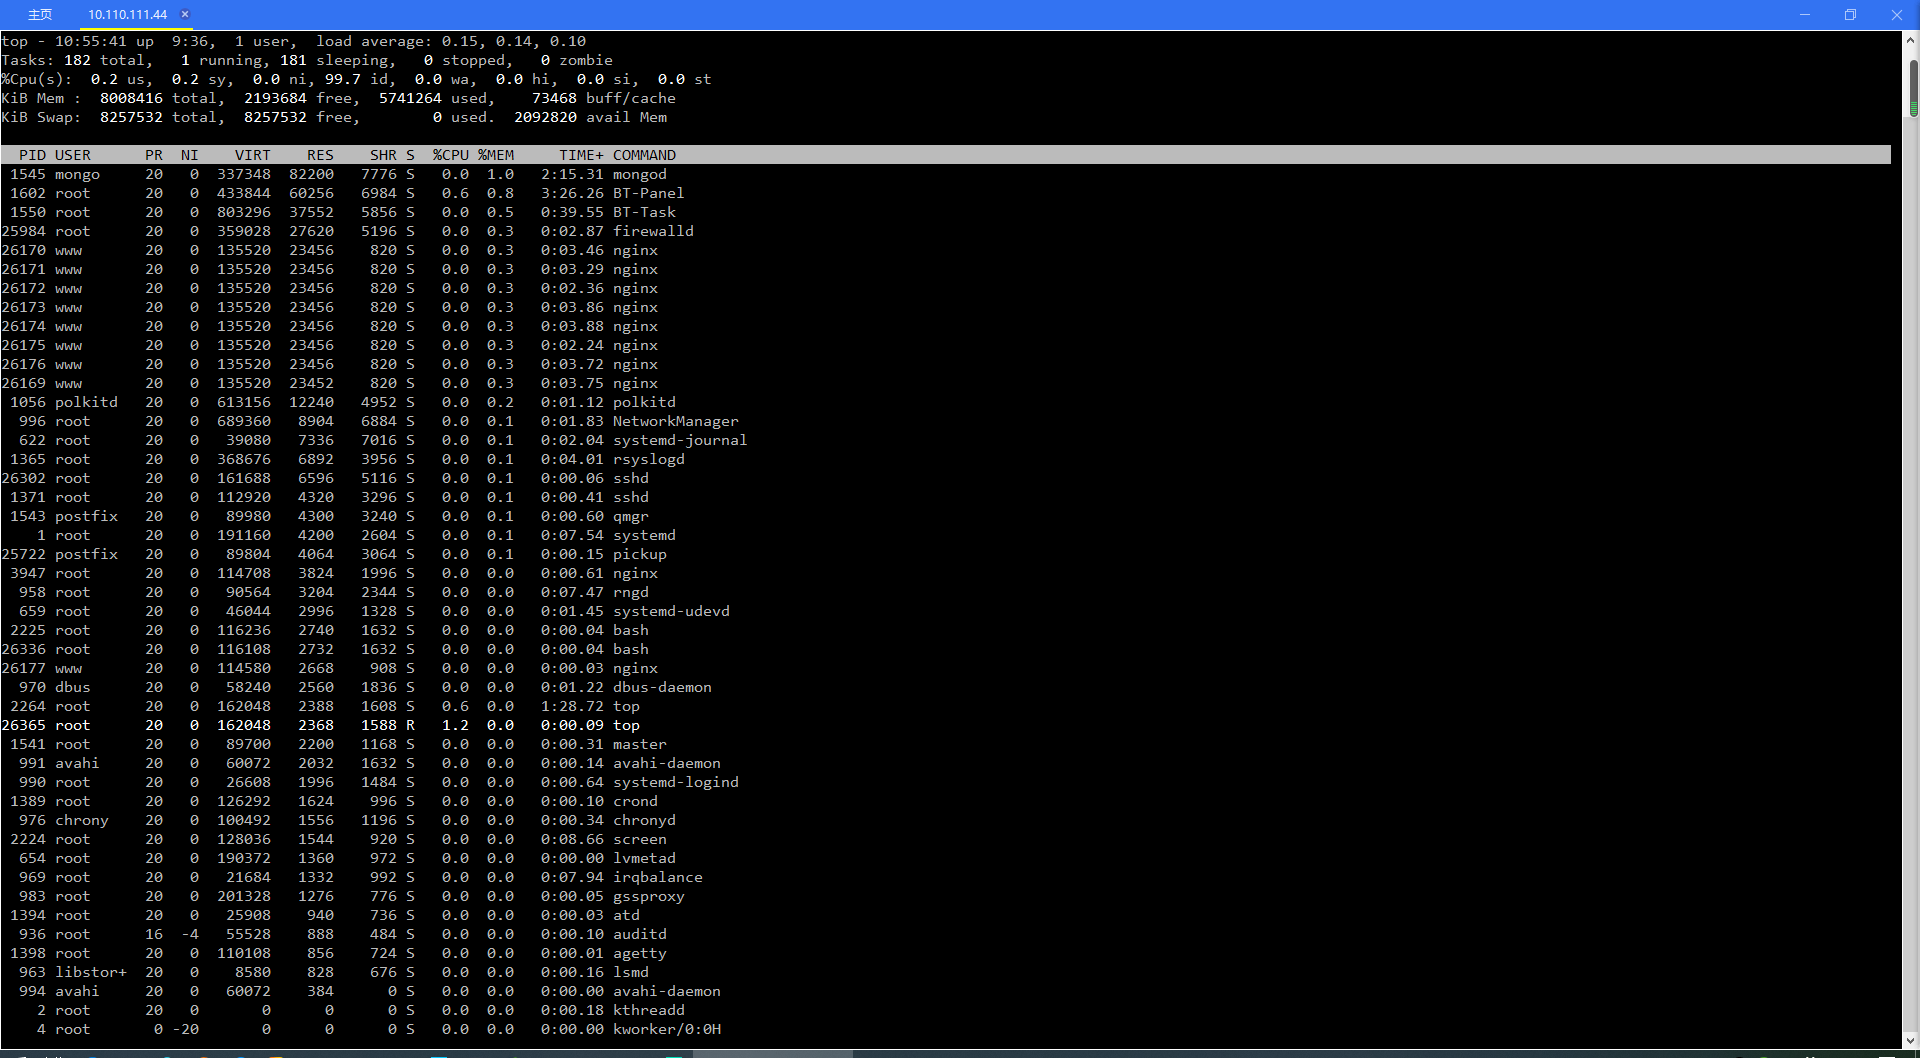The height and width of the screenshot is (1058, 1920).
Task: Click the 'chronyd' command name
Action: [644, 820]
